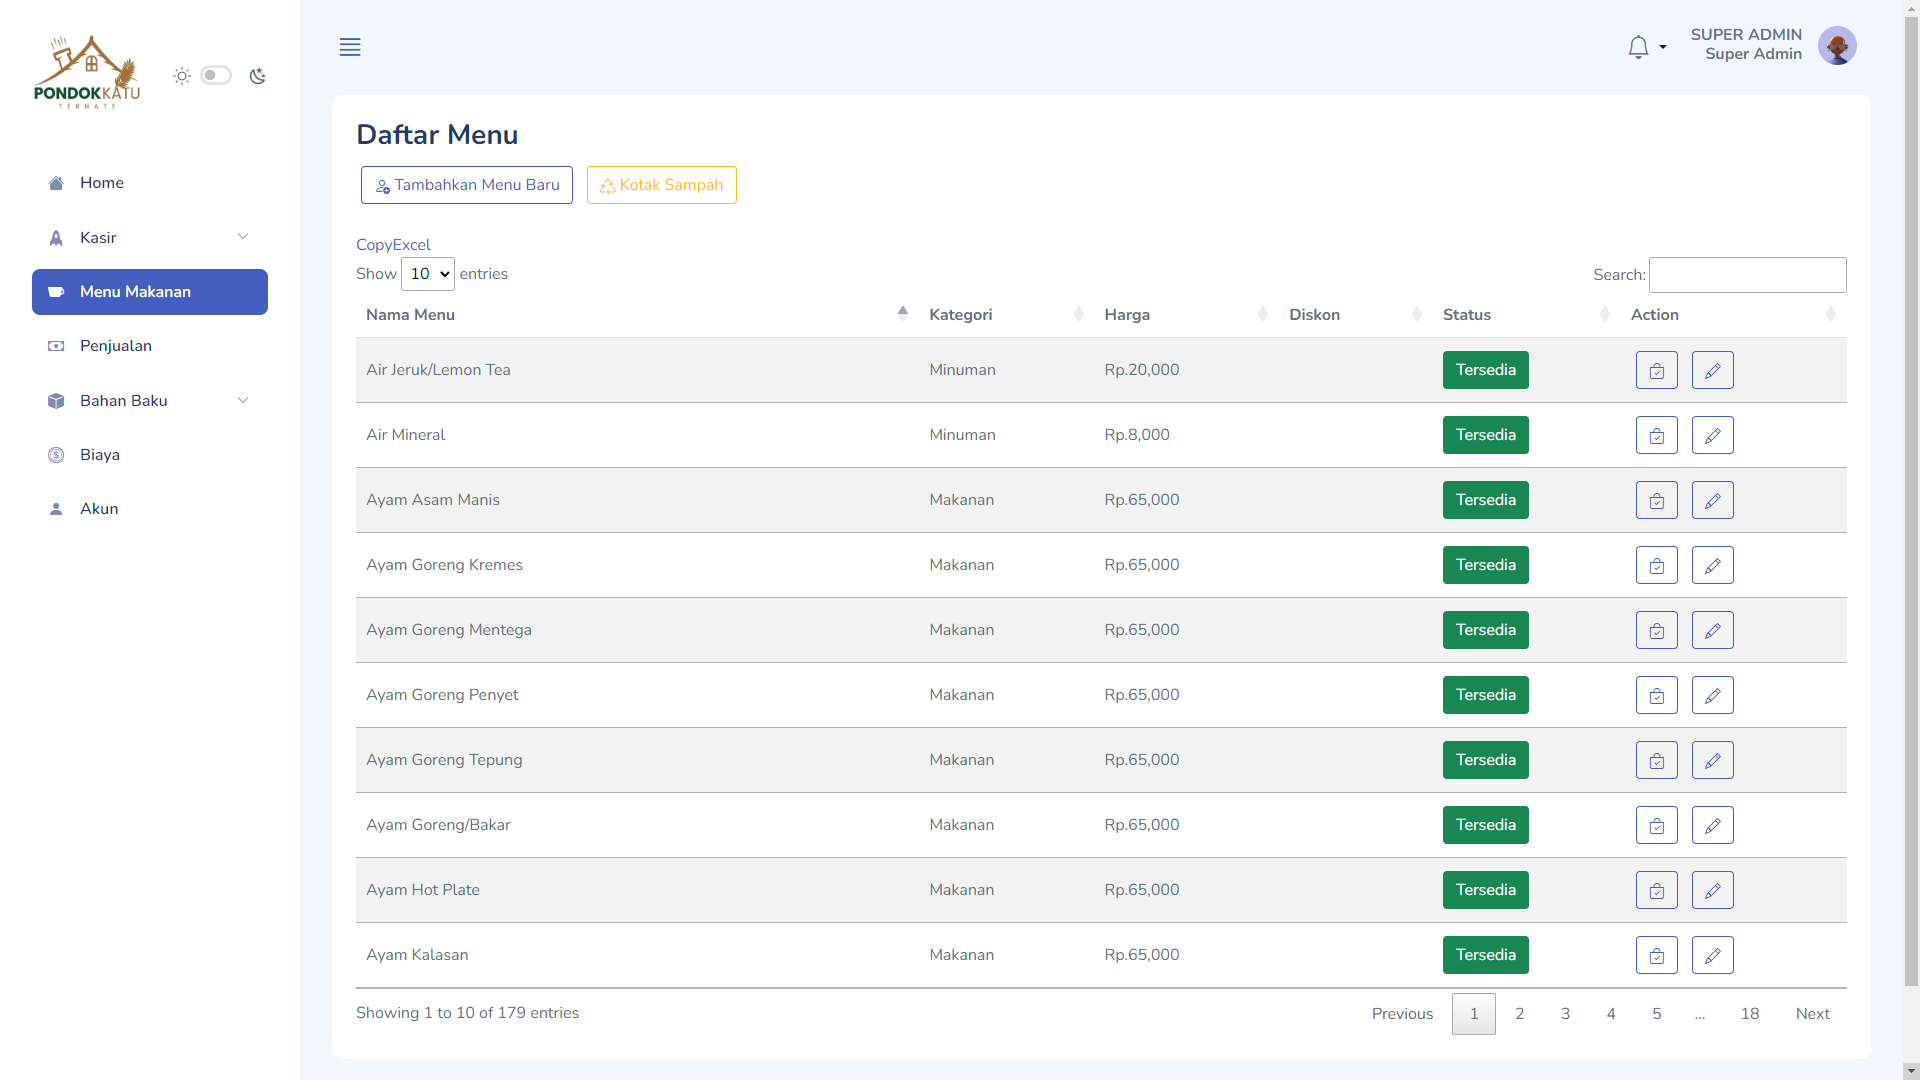1920x1080 pixels.
Task: Click edit pencil for Air Mineral
Action: (1712, 435)
